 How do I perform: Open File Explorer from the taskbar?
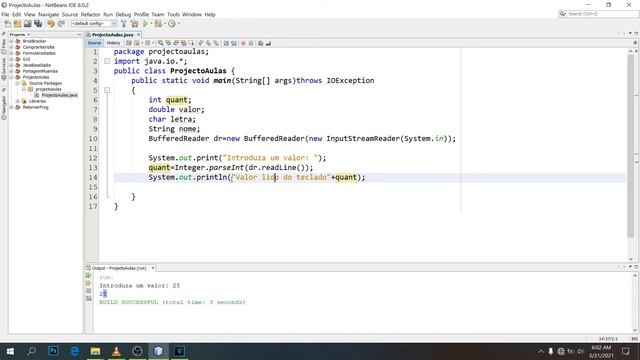pyautogui.click(x=96, y=351)
